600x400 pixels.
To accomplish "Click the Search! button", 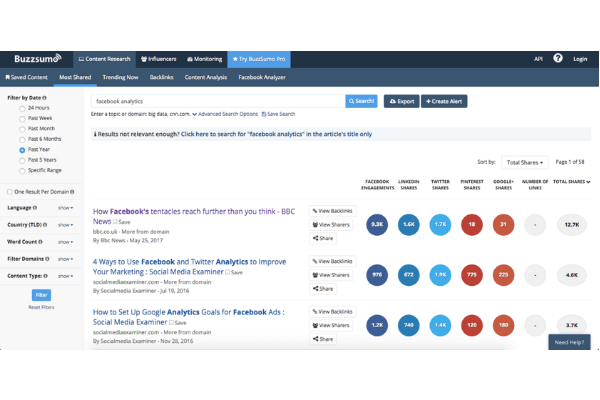I will [361, 101].
